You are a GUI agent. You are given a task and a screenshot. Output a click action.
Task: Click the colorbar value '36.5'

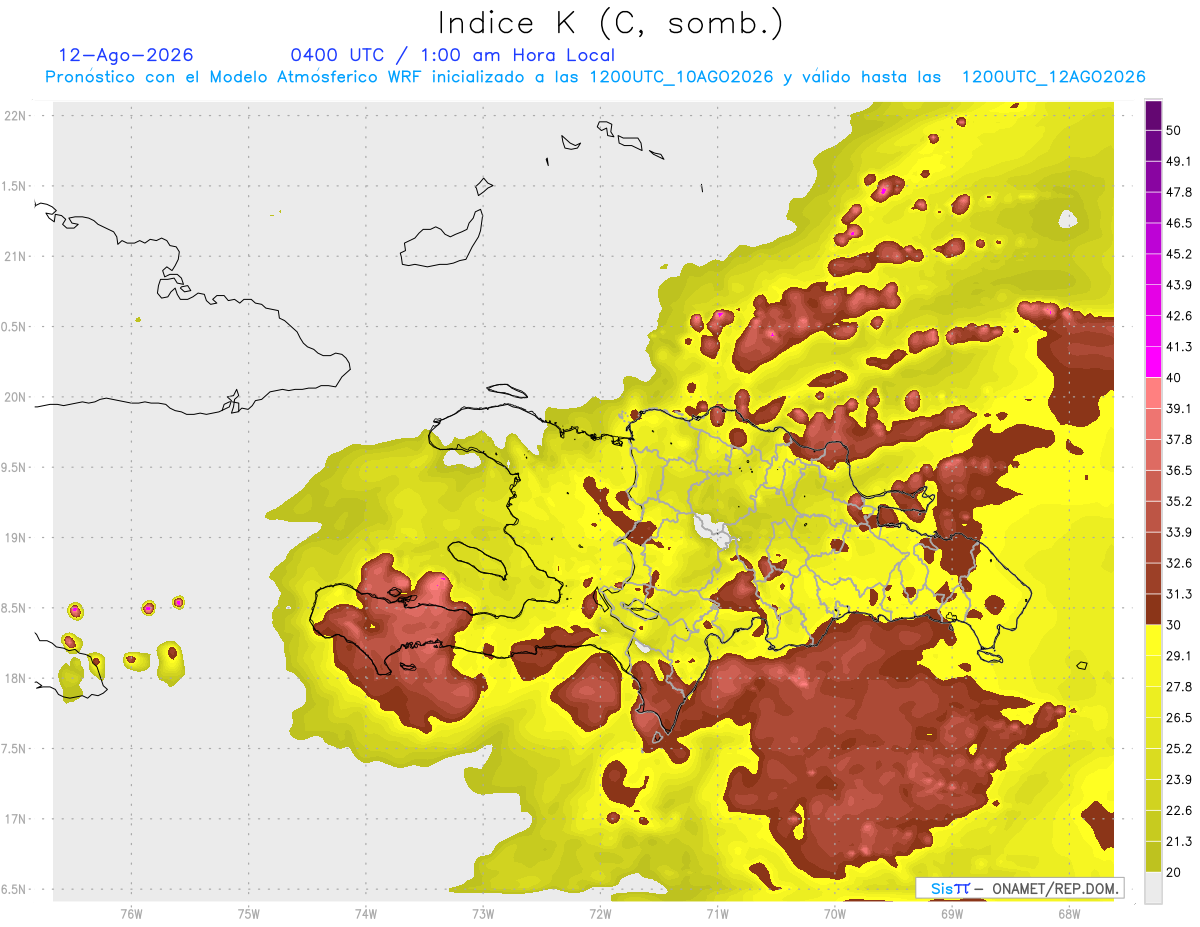(1179, 470)
